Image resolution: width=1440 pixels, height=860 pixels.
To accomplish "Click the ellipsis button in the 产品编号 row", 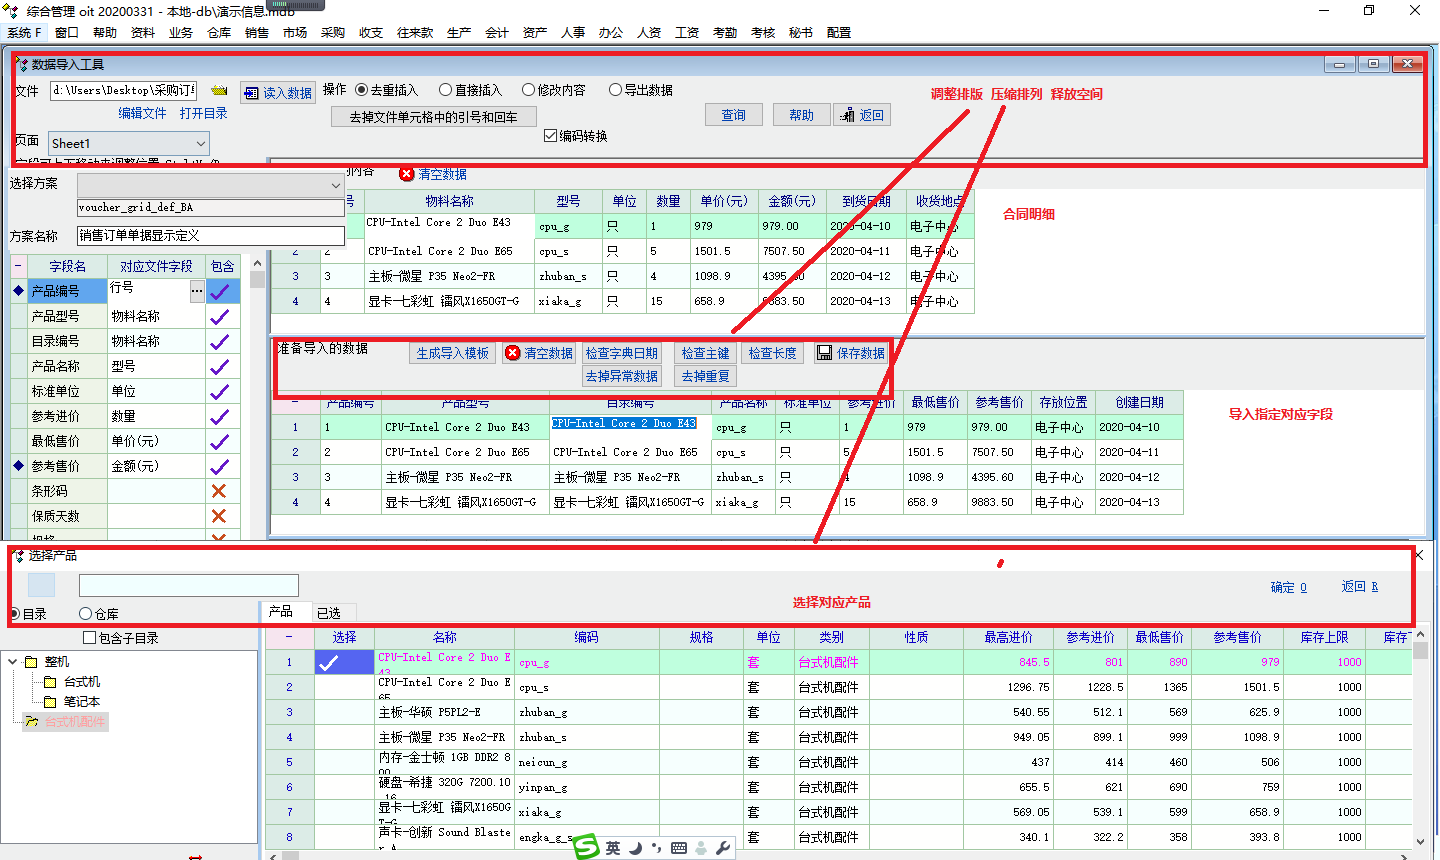I will (197, 291).
